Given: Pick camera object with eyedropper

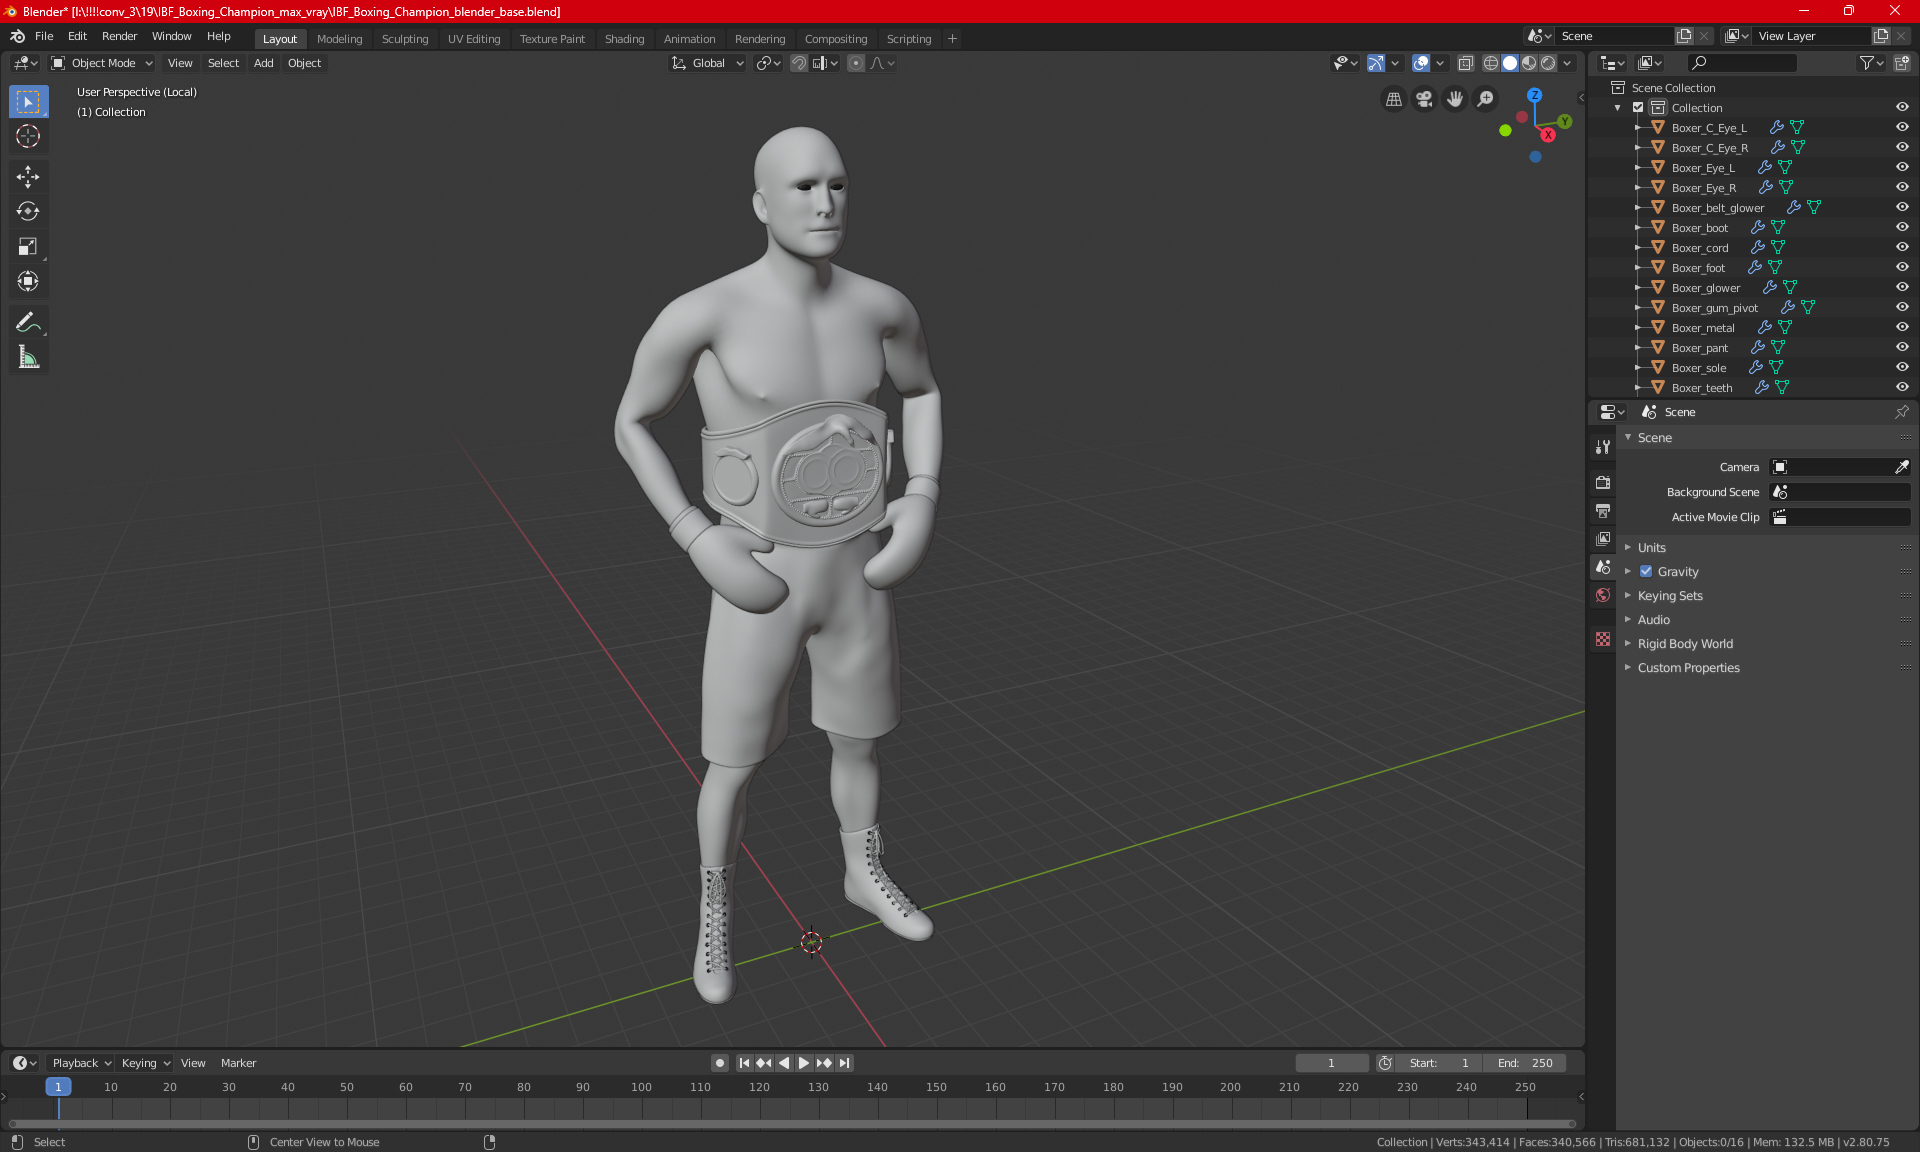Looking at the screenshot, I should (x=1901, y=467).
